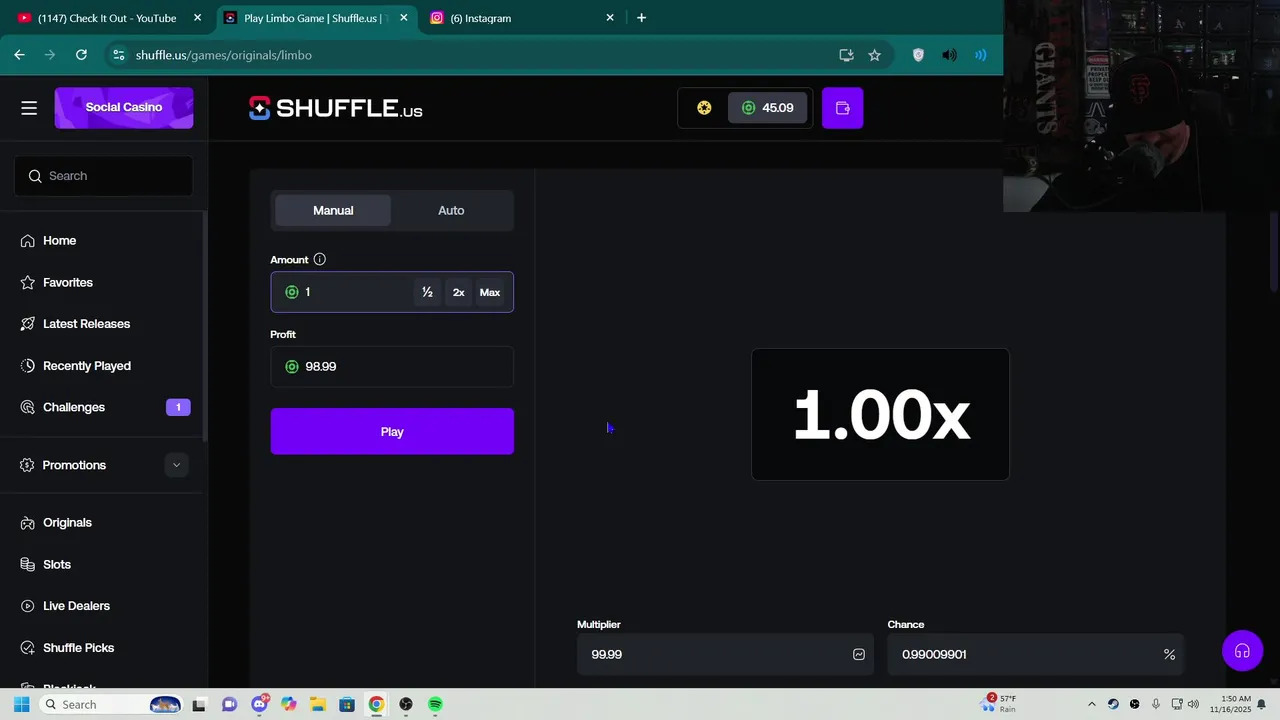Edit the Multiplier 99.99 field
Screen dimensions: 1280x720
click(725, 654)
